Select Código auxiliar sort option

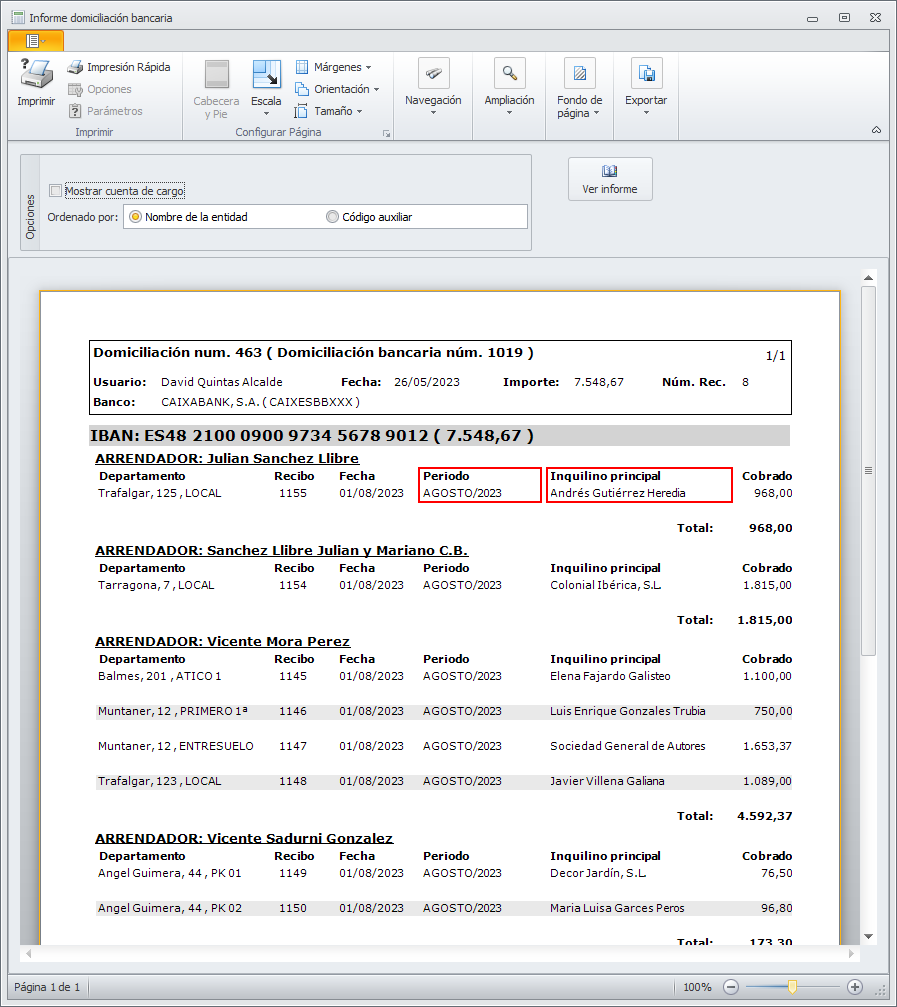pos(333,217)
